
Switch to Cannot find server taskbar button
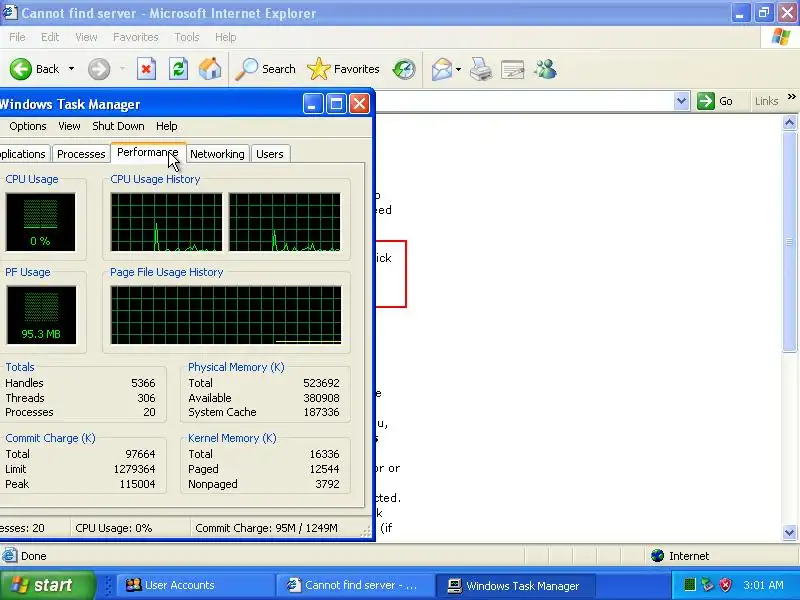coord(355,585)
